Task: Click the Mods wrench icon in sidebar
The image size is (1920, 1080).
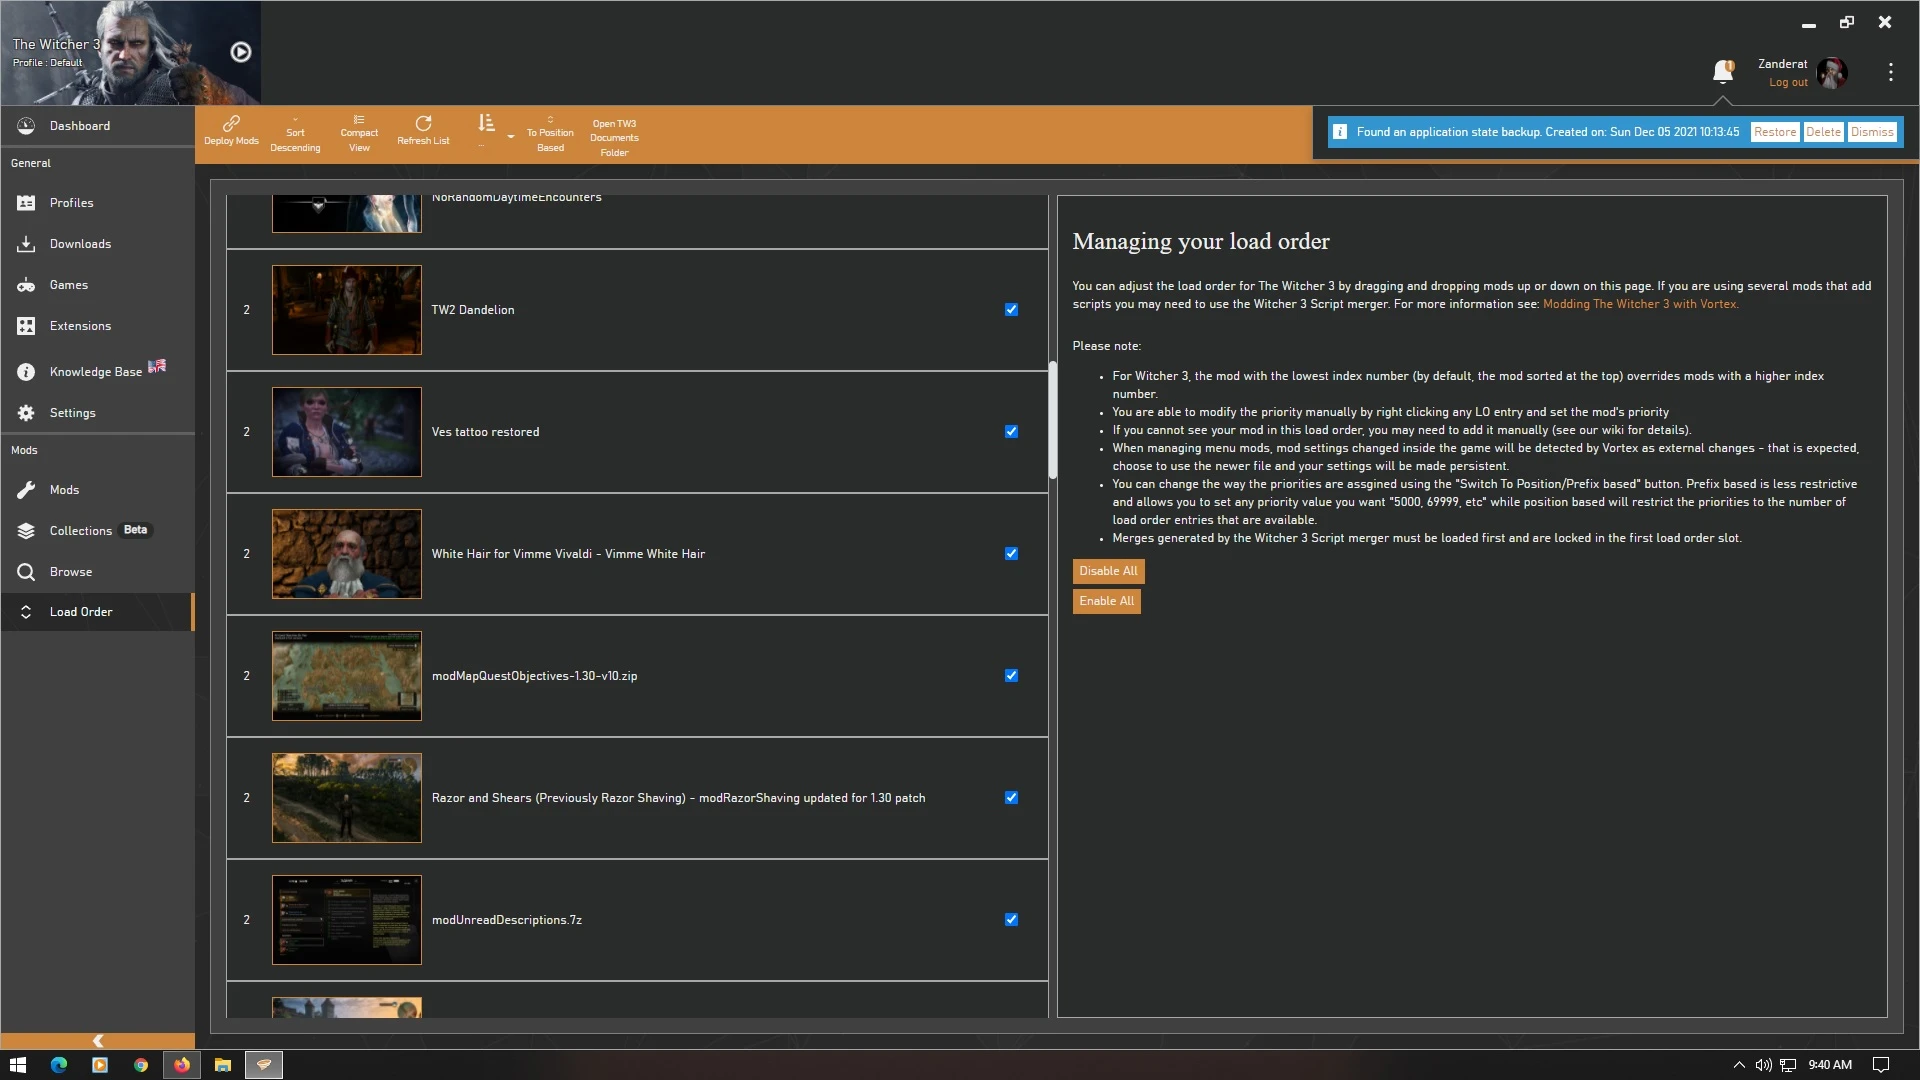Action: tap(26, 490)
